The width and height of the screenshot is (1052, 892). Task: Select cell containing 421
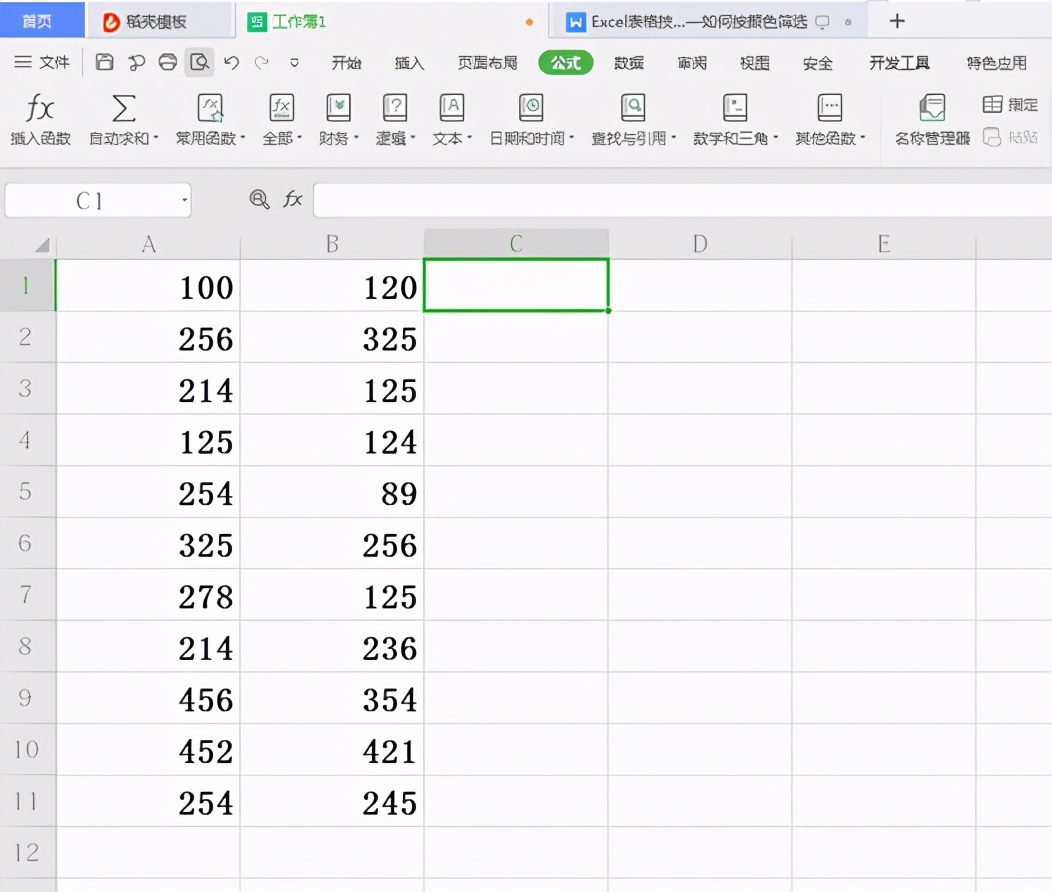[332, 750]
